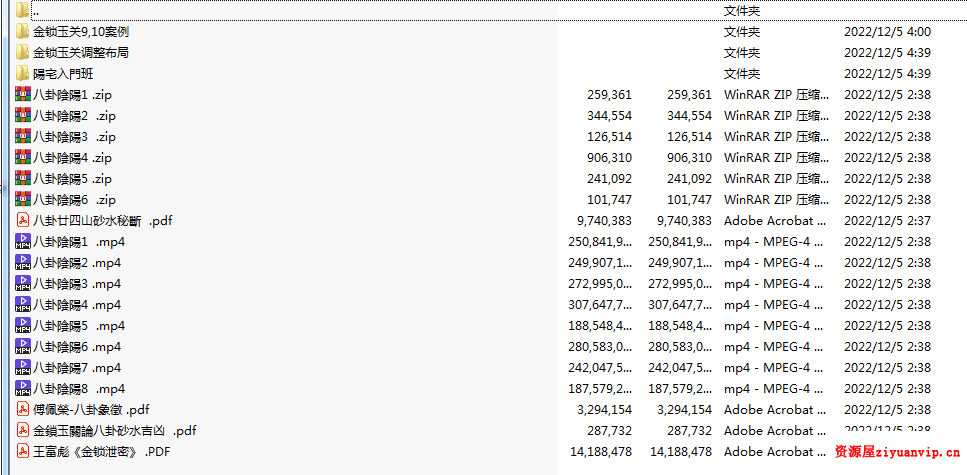967x475 pixels.
Task: Select the 金锁玉关调整布局 folder name
Action: pyautogui.click(x=80, y=53)
